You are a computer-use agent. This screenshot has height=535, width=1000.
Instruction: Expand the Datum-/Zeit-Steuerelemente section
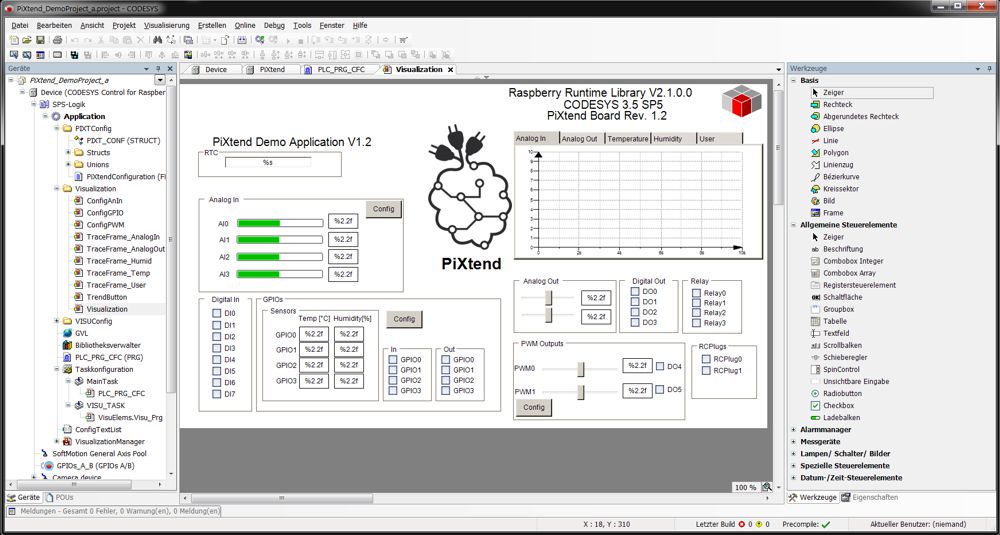click(794, 478)
